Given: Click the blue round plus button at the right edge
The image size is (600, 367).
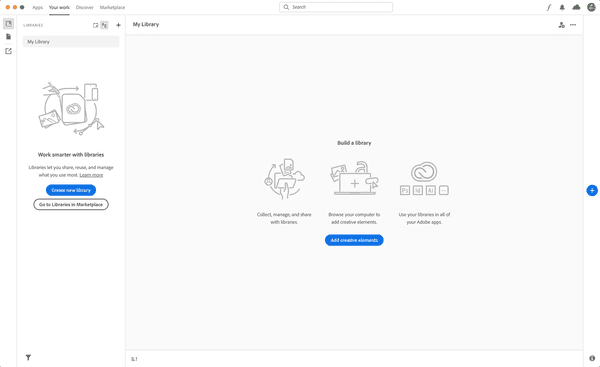Looking at the screenshot, I should point(592,190).
